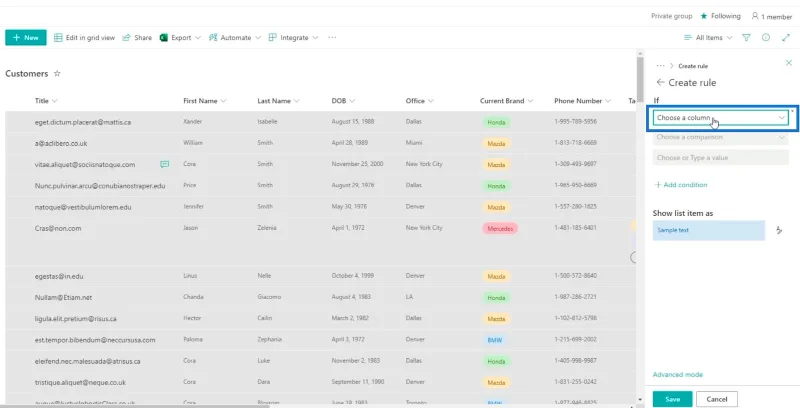Open Edit in grid view

[84, 38]
